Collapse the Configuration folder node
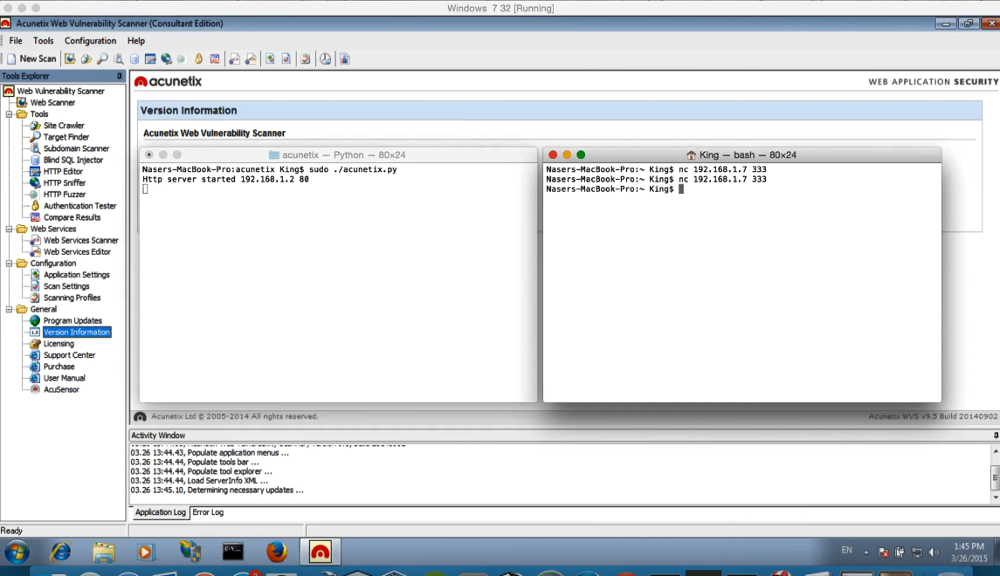Viewport: 1000px width, 576px height. point(9,263)
